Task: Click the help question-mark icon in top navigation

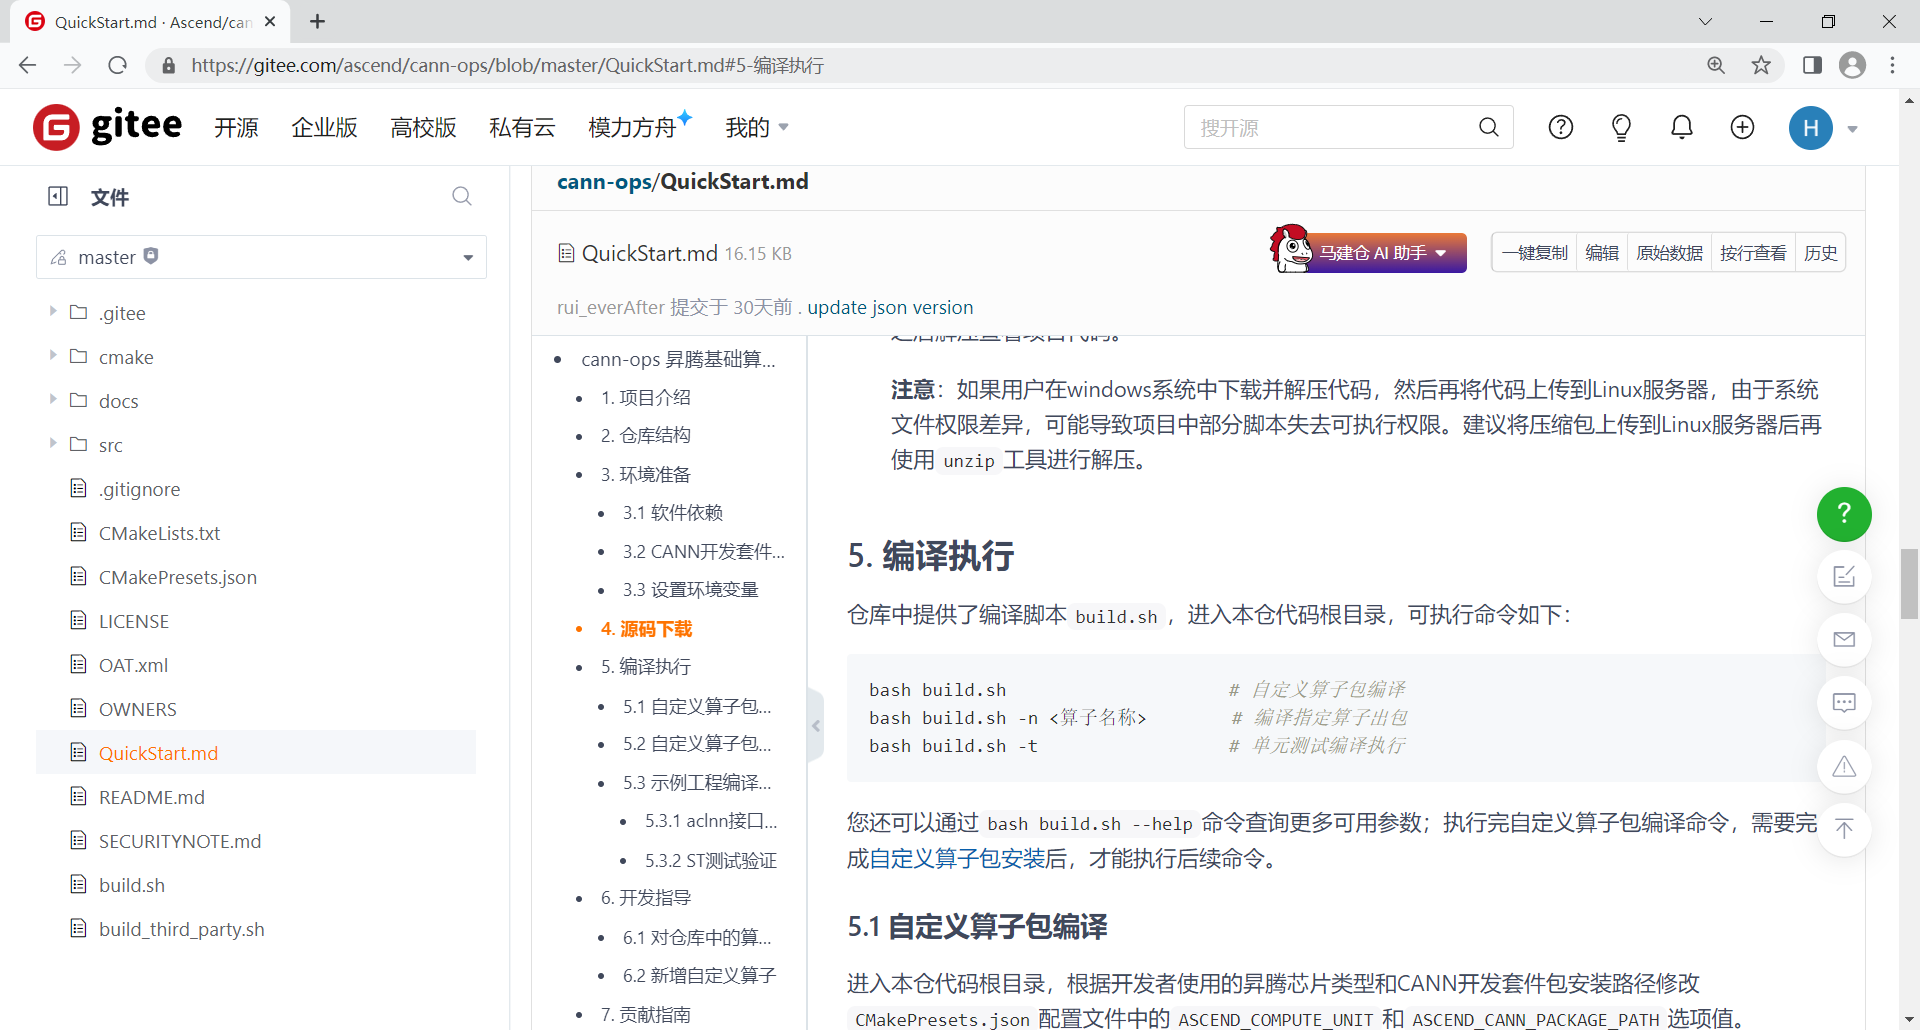Action: pyautogui.click(x=1561, y=127)
